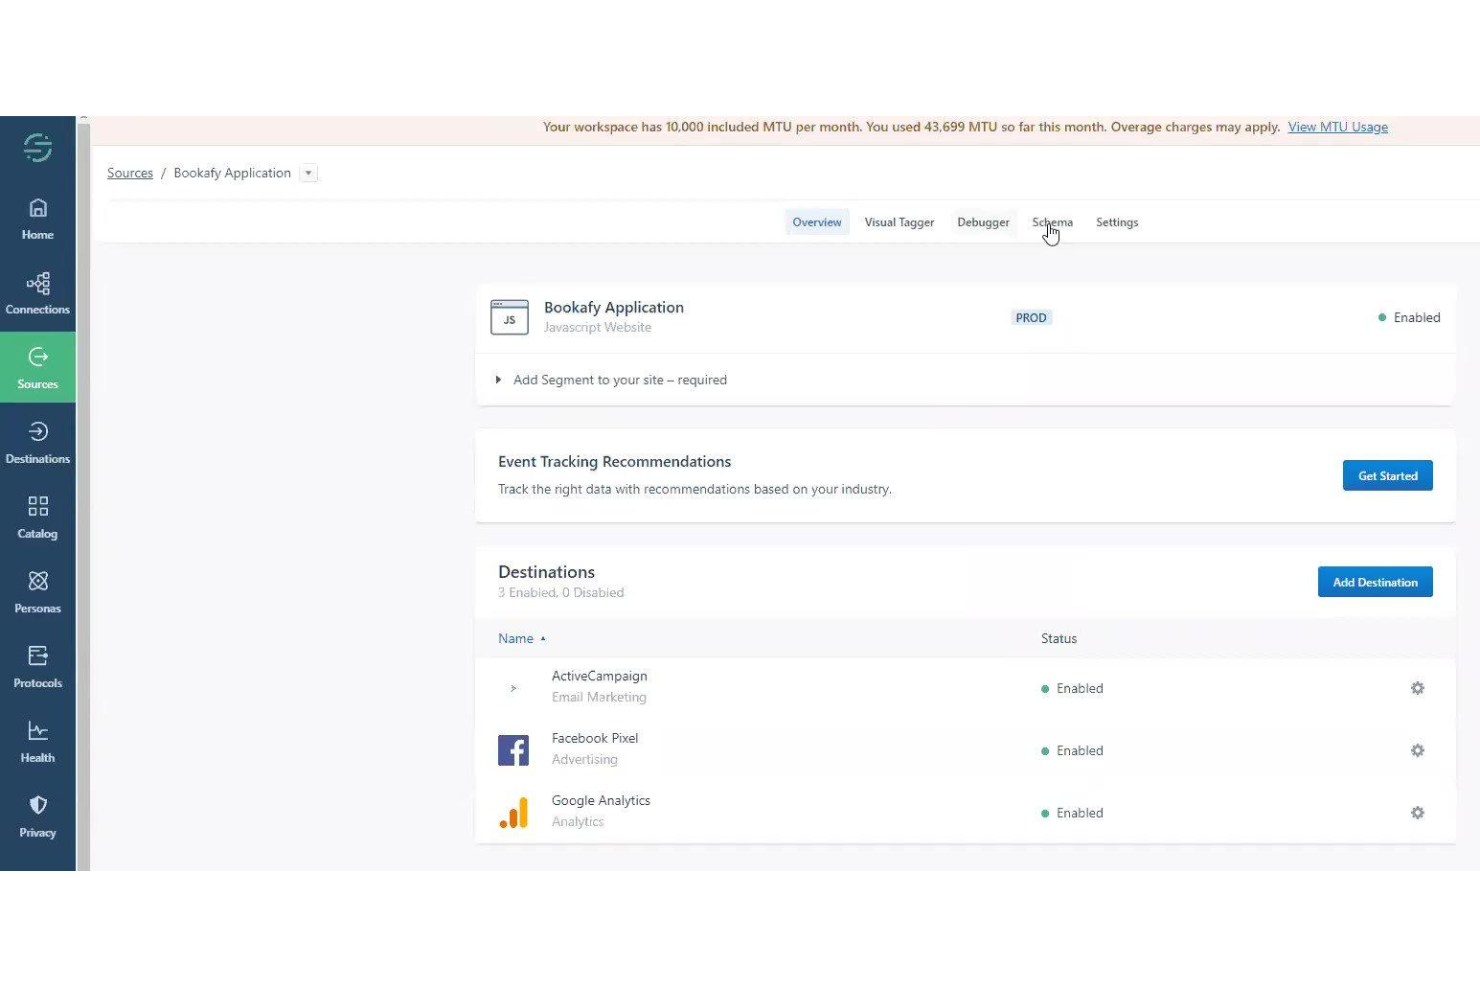
Task: Click the ActiveCampaign arrow icon
Action: click(x=513, y=688)
